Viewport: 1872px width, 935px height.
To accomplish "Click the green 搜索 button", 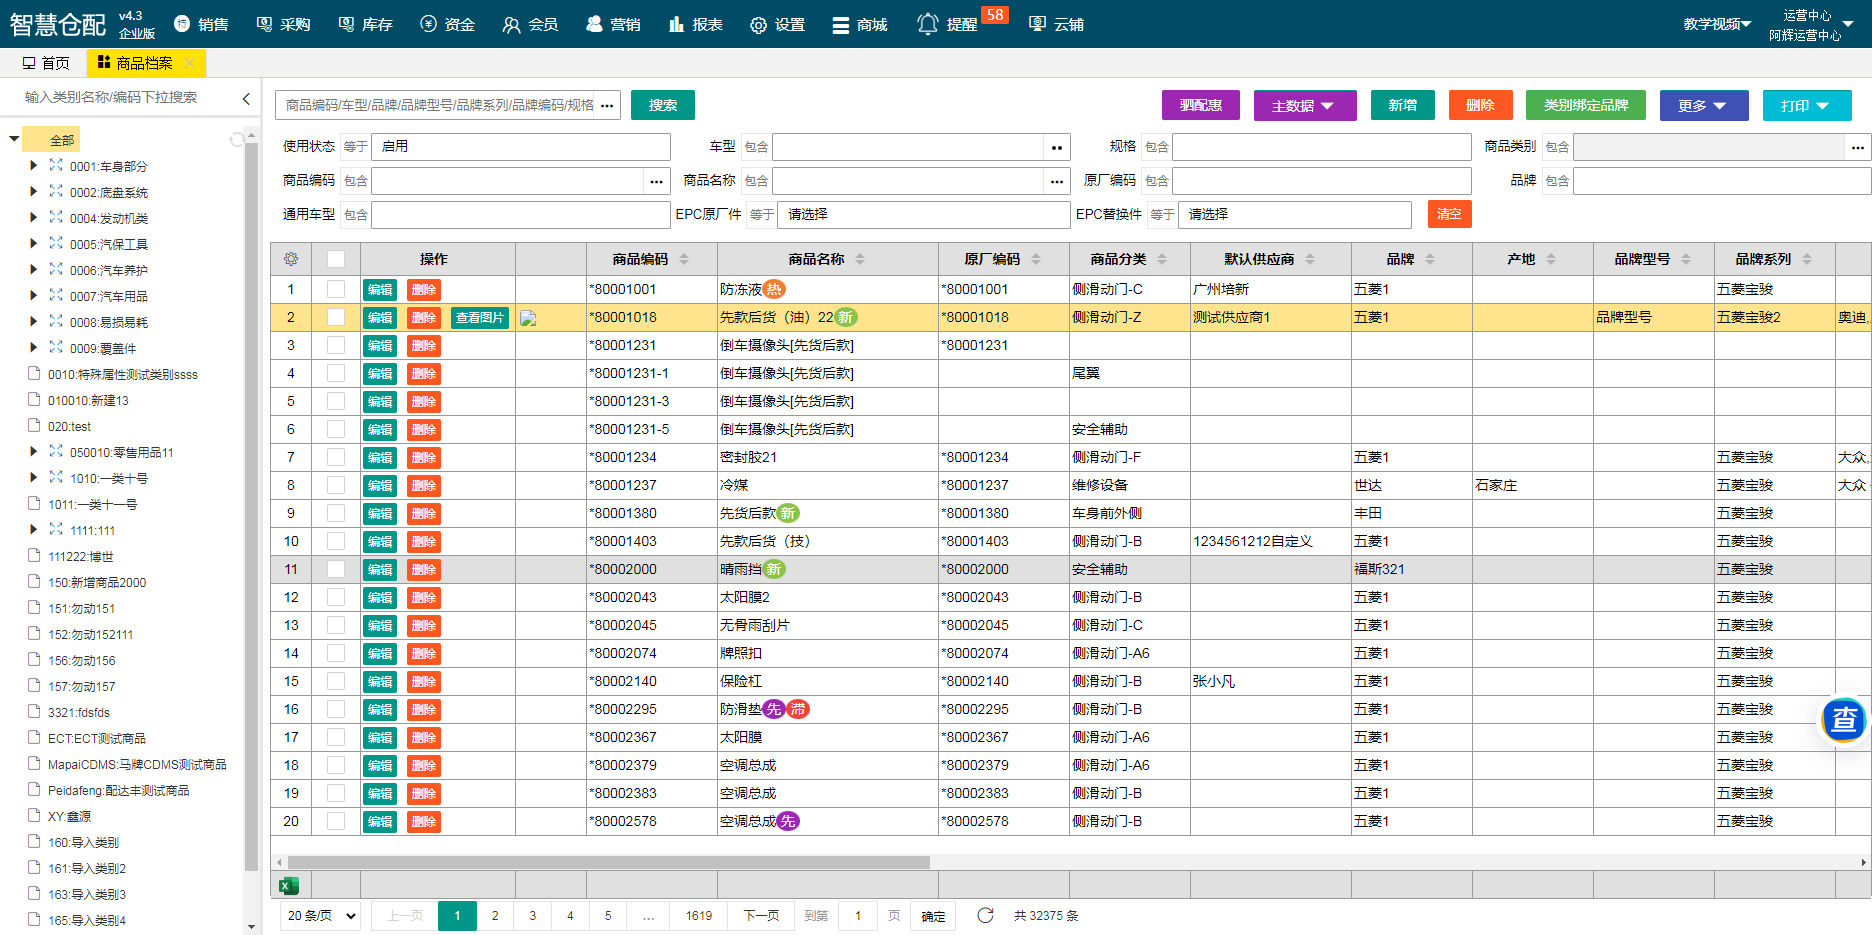I will point(662,105).
